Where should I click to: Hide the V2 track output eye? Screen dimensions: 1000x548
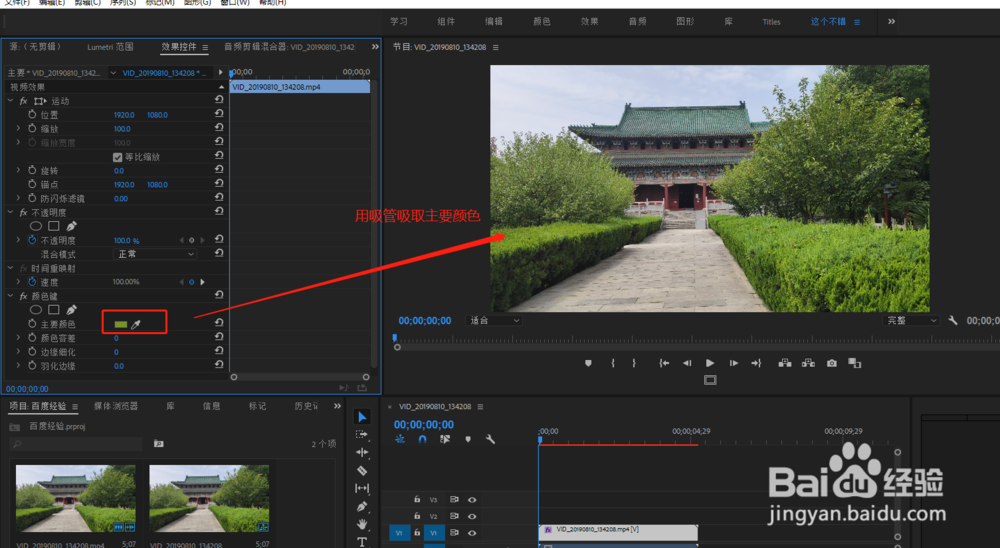[x=472, y=516]
